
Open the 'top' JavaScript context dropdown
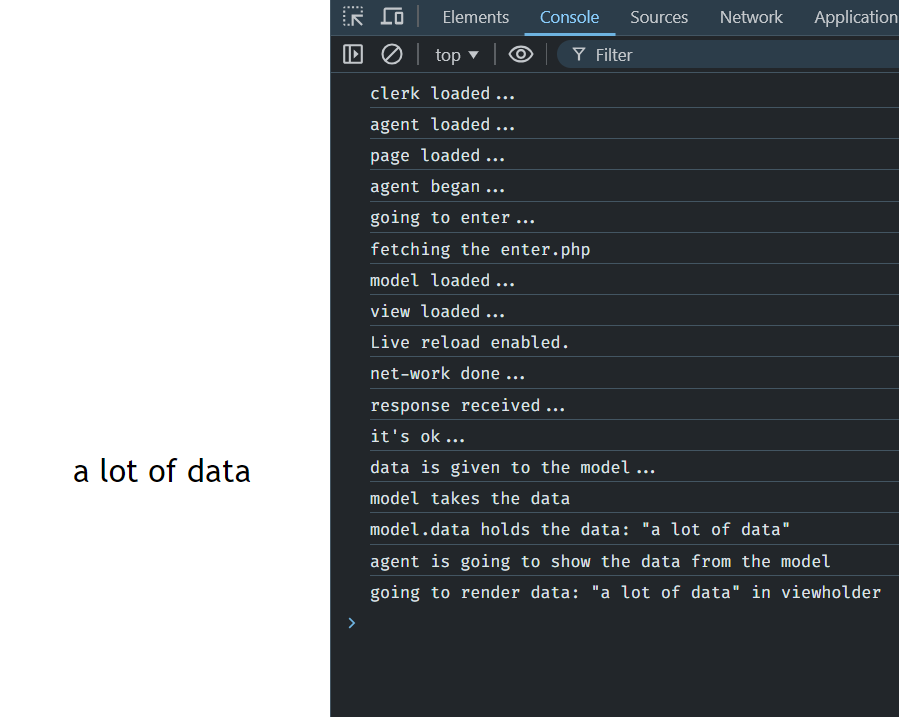click(456, 55)
